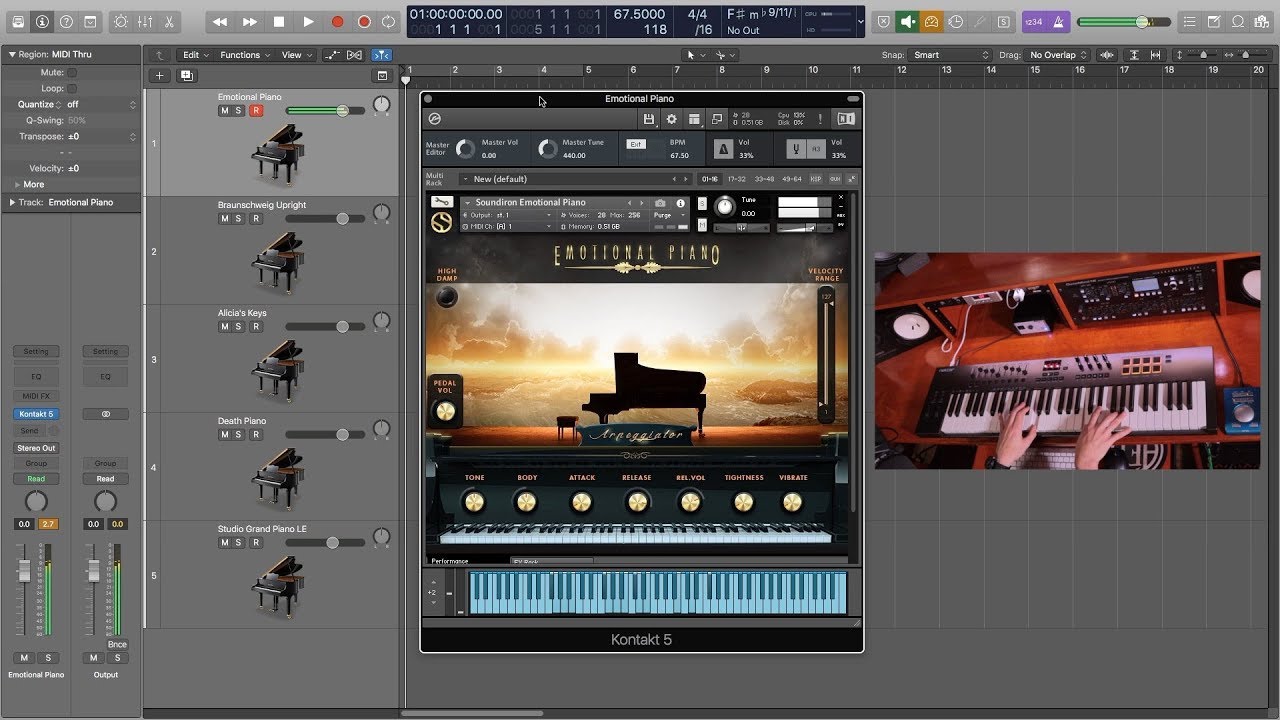The height and width of the screenshot is (720, 1280).
Task: Open the Edit menu in tracks area
Action: coord(194,55)
